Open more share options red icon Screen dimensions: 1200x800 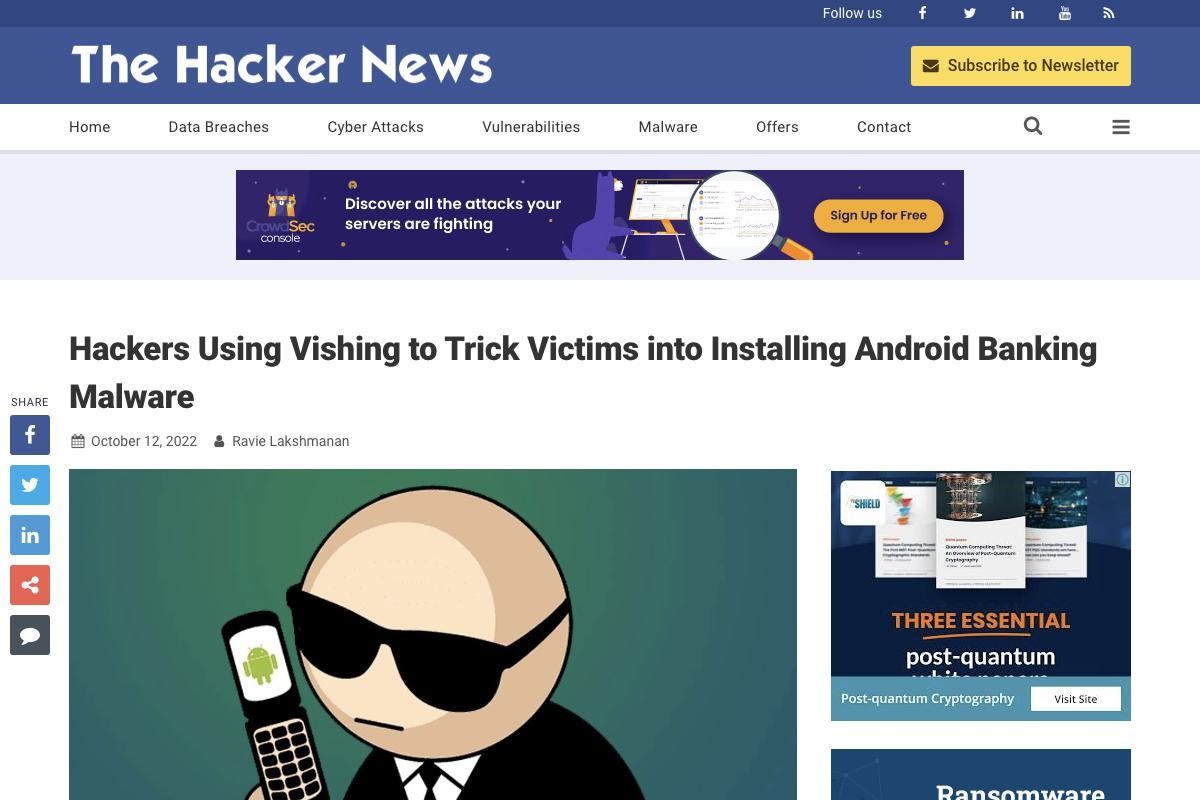point(30,585)
